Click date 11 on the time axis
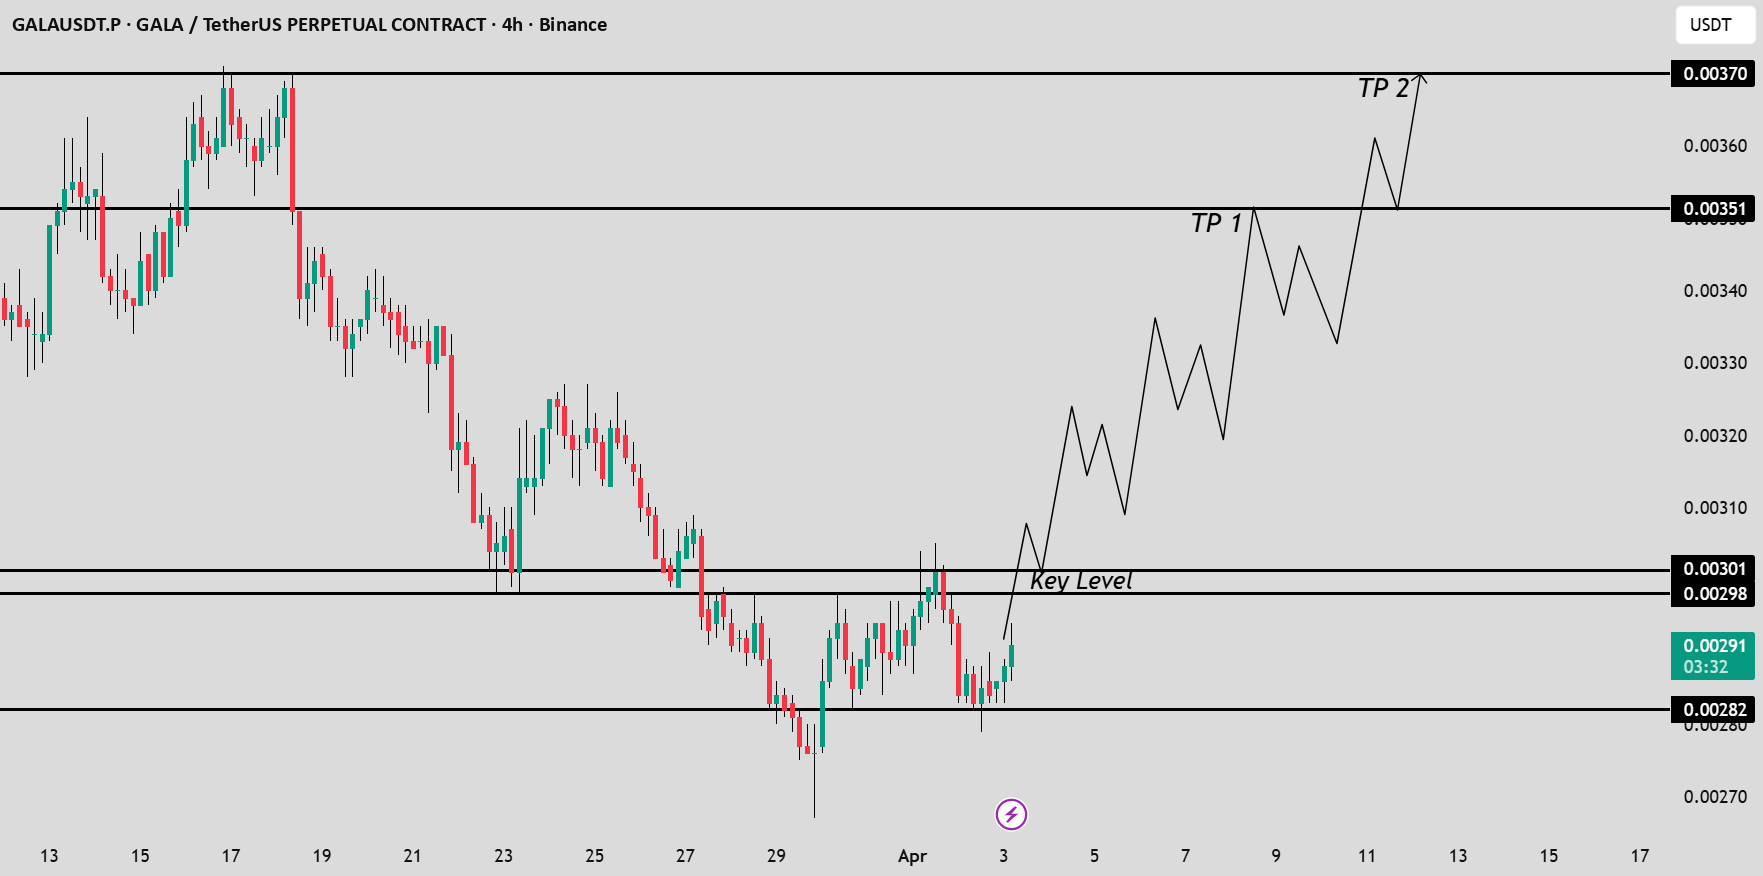The height and width of the screenshot is (876, 1763). point(1367,856)
